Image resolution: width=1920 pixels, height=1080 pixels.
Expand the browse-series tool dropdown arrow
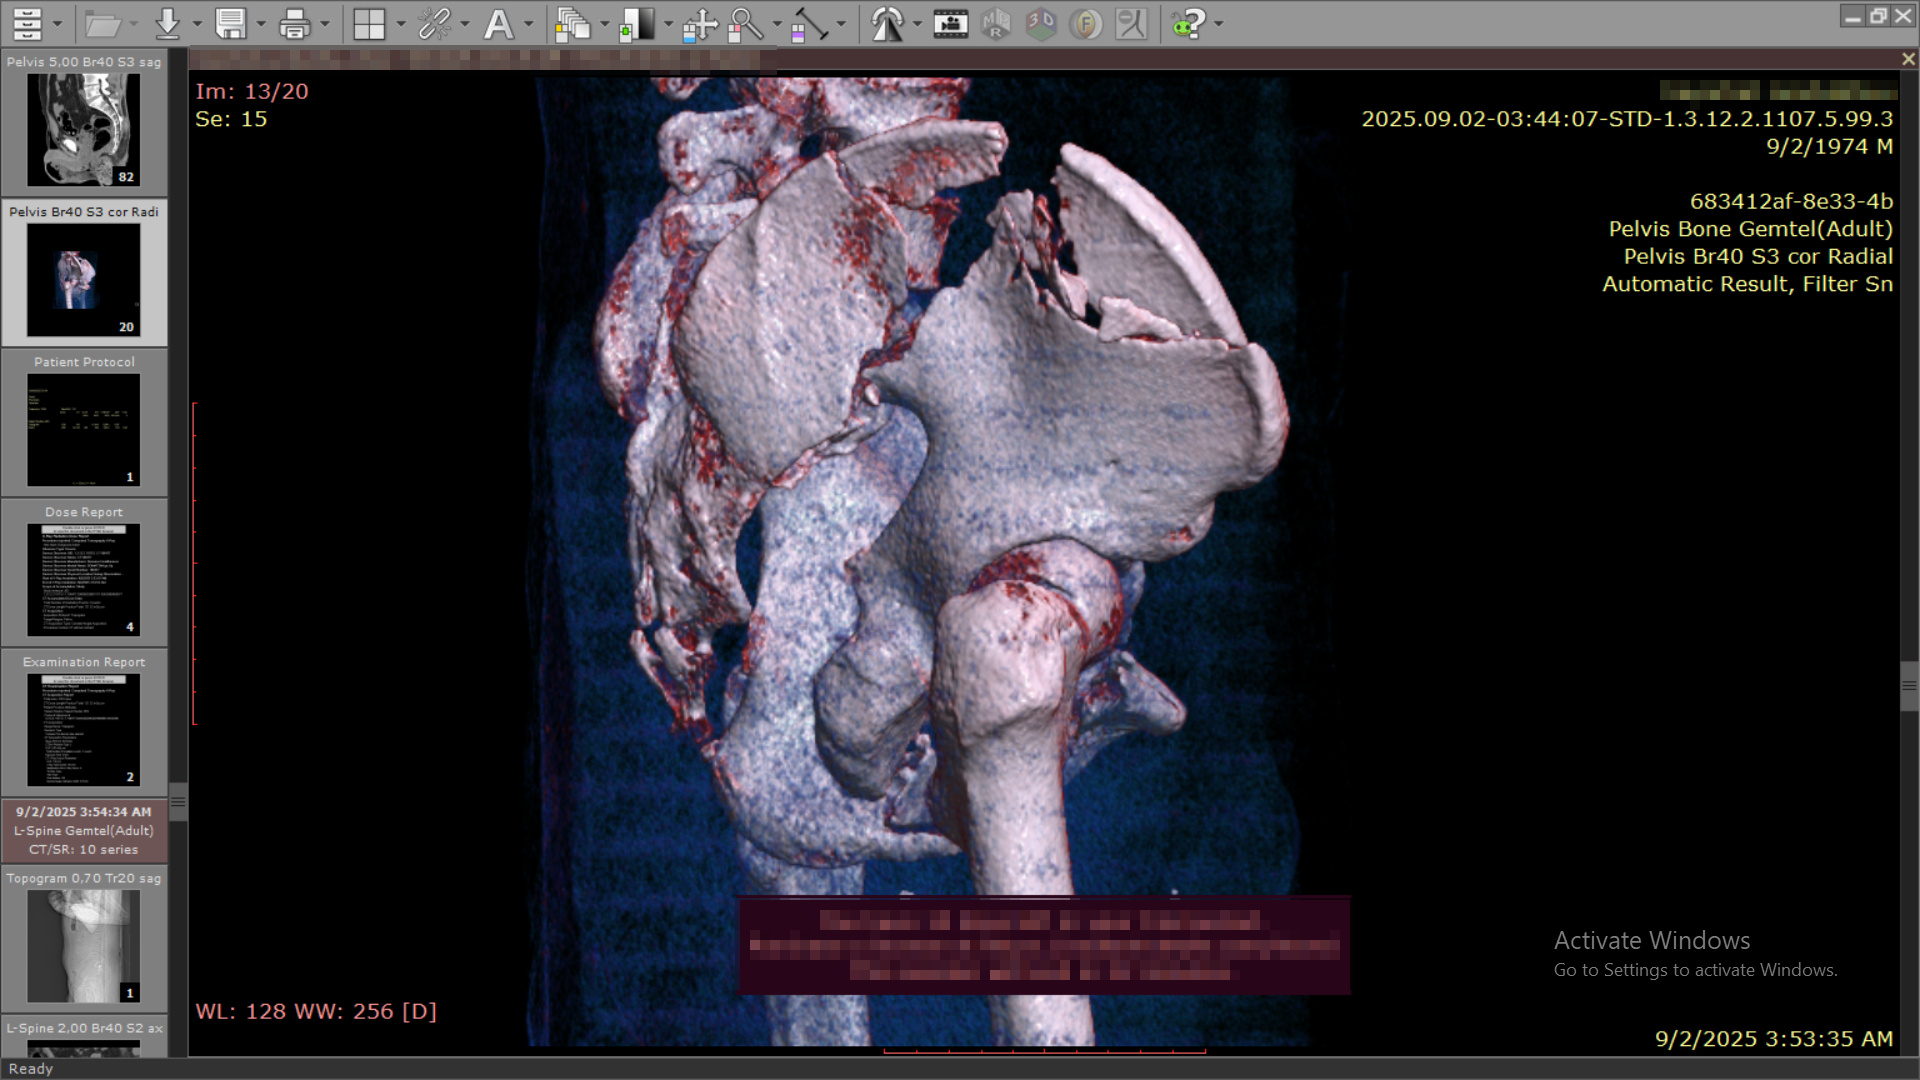[x=604, y=24]
